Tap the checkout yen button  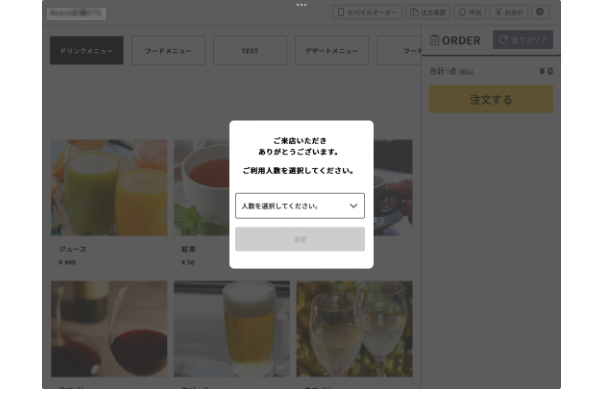(507, 13)
